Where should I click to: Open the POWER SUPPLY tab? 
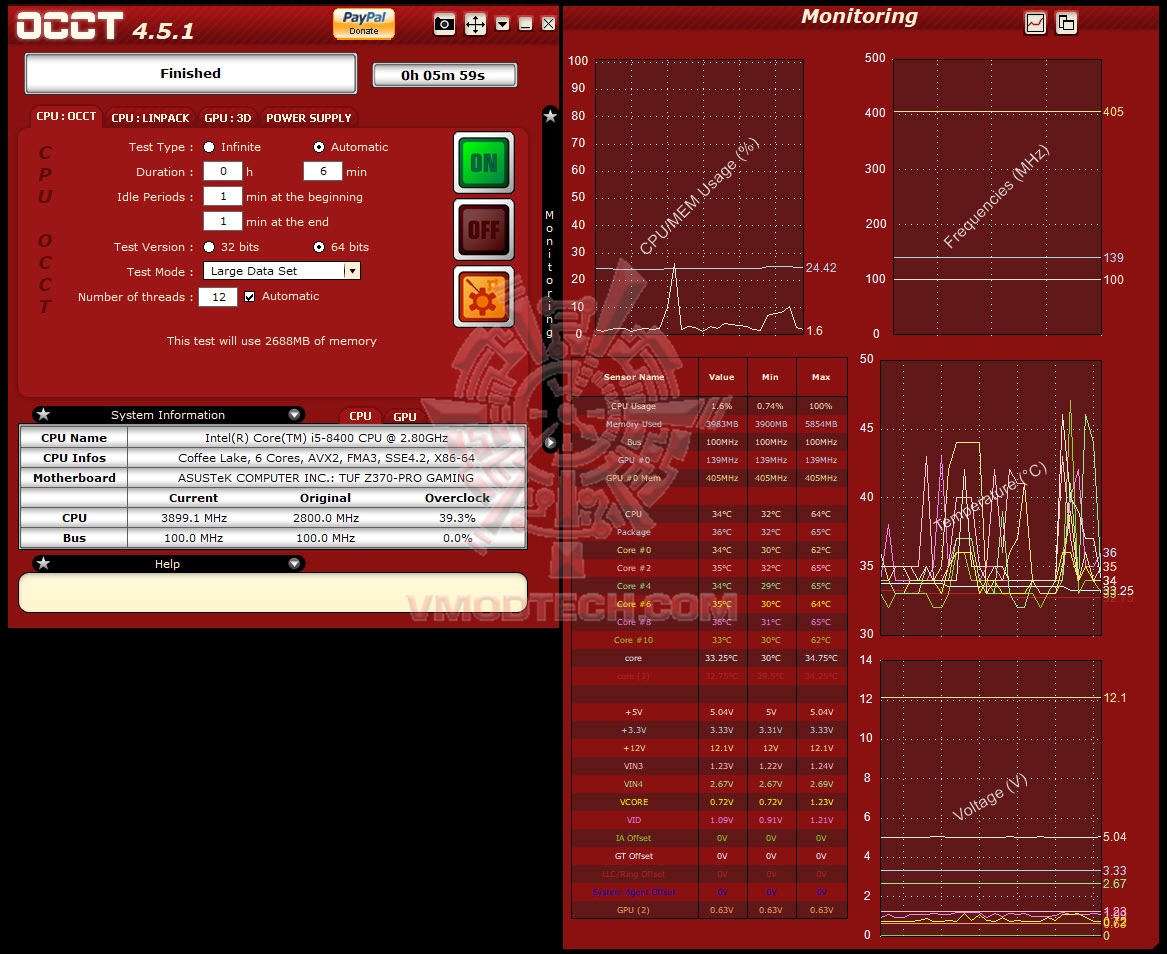pyautogui.click(x=309, y=118)
